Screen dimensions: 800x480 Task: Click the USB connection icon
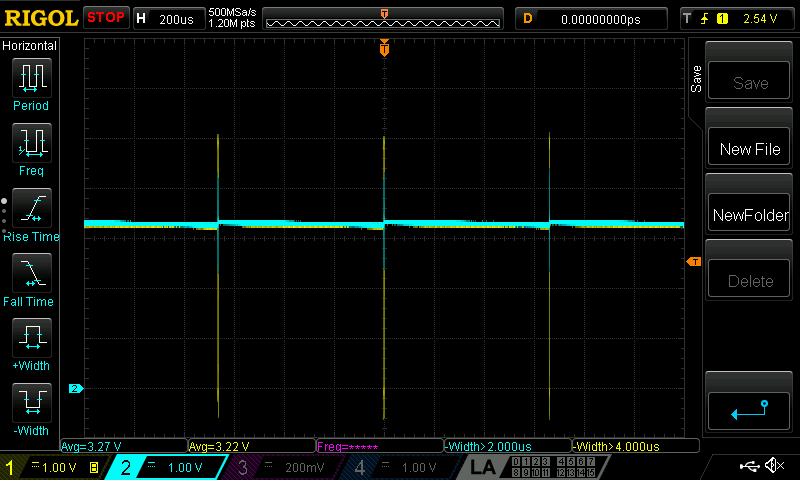point(747,466)
